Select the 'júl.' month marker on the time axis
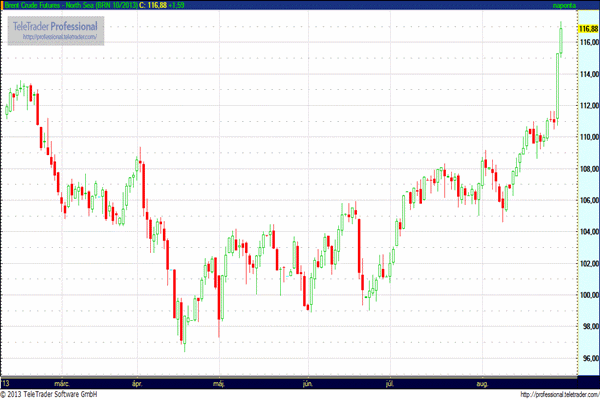 387,383
